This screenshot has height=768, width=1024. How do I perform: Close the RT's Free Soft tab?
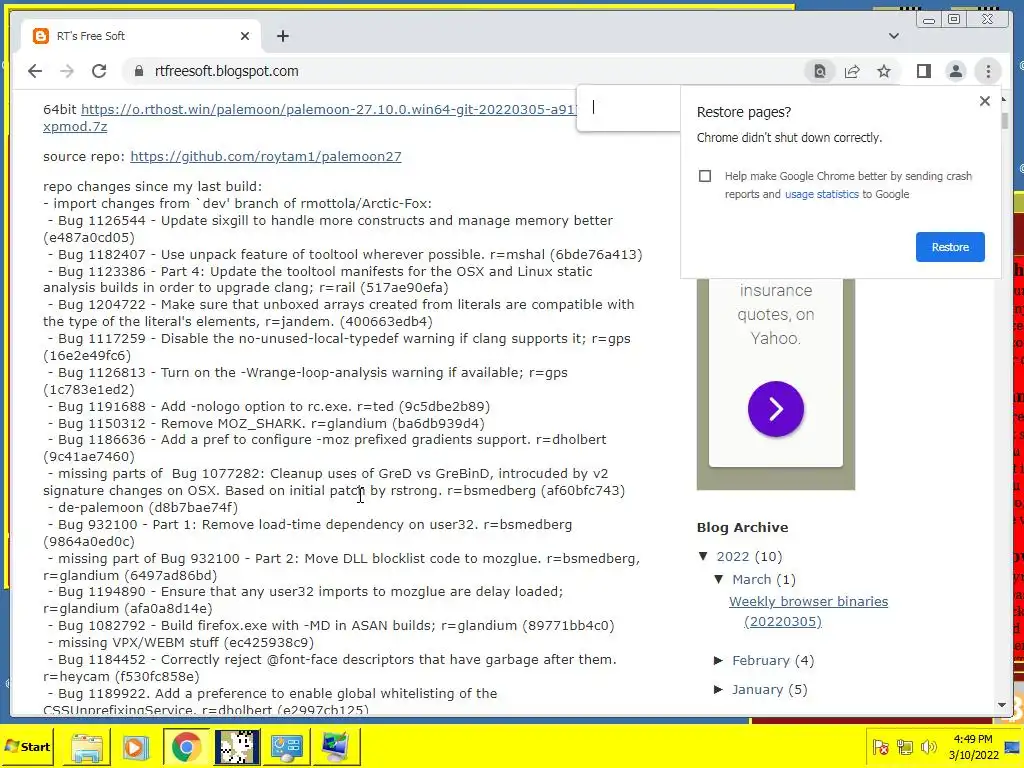[x=245, y=36]
